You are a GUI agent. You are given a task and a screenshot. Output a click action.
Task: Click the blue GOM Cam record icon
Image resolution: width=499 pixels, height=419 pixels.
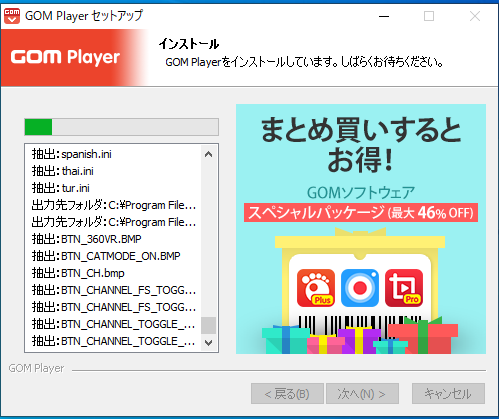(x=360, y=288)
